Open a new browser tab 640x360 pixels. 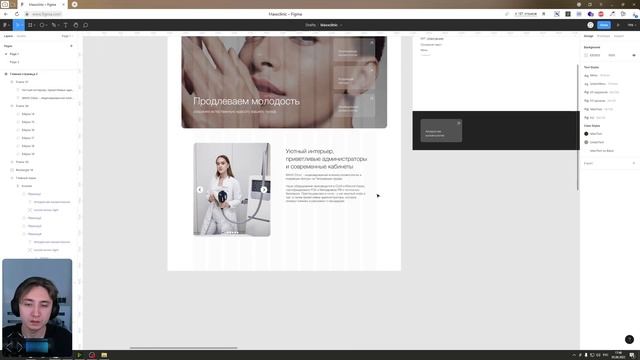[74, 4]
